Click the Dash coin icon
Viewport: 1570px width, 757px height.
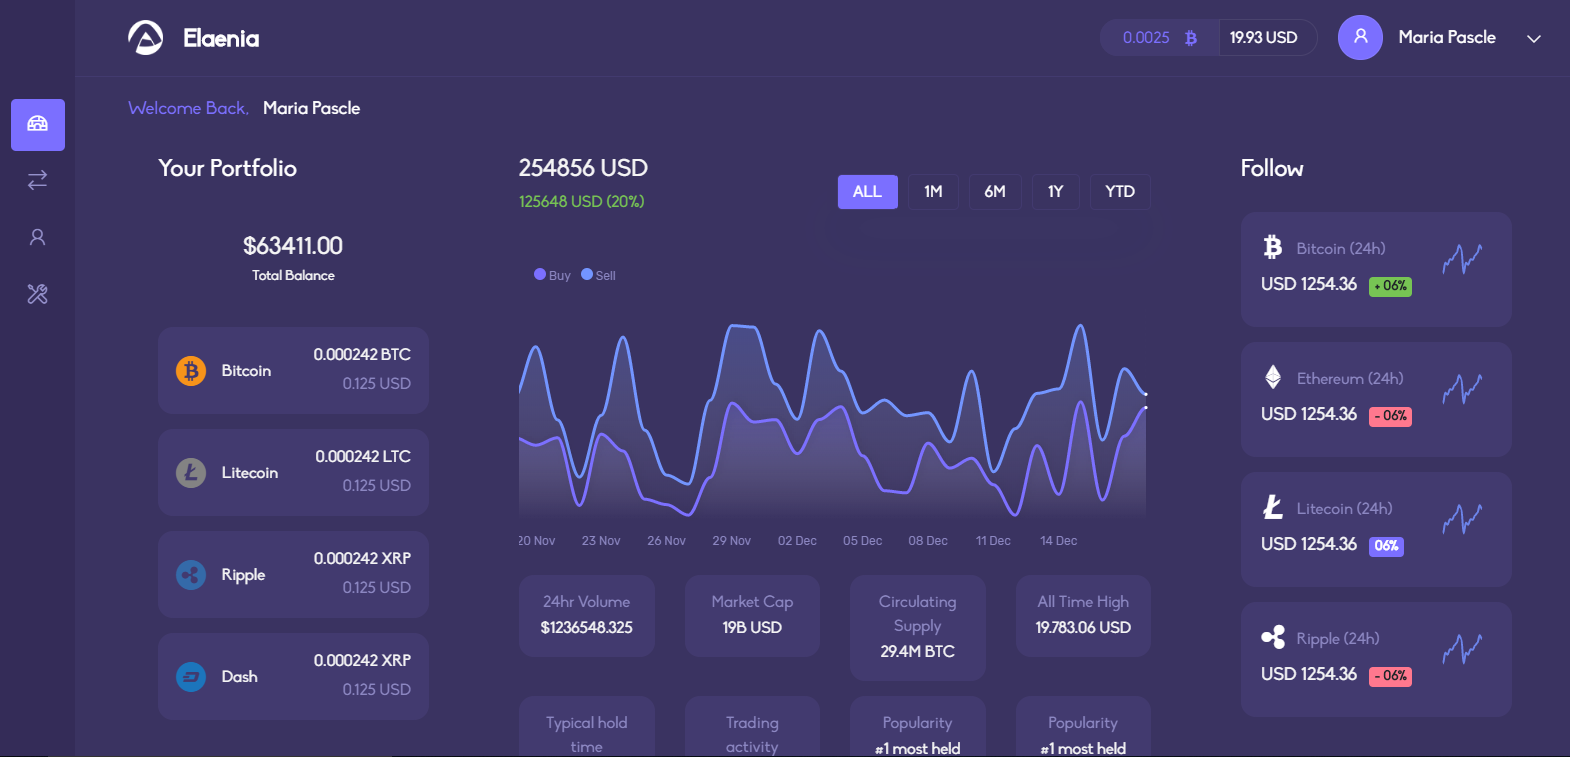point(191,677)
